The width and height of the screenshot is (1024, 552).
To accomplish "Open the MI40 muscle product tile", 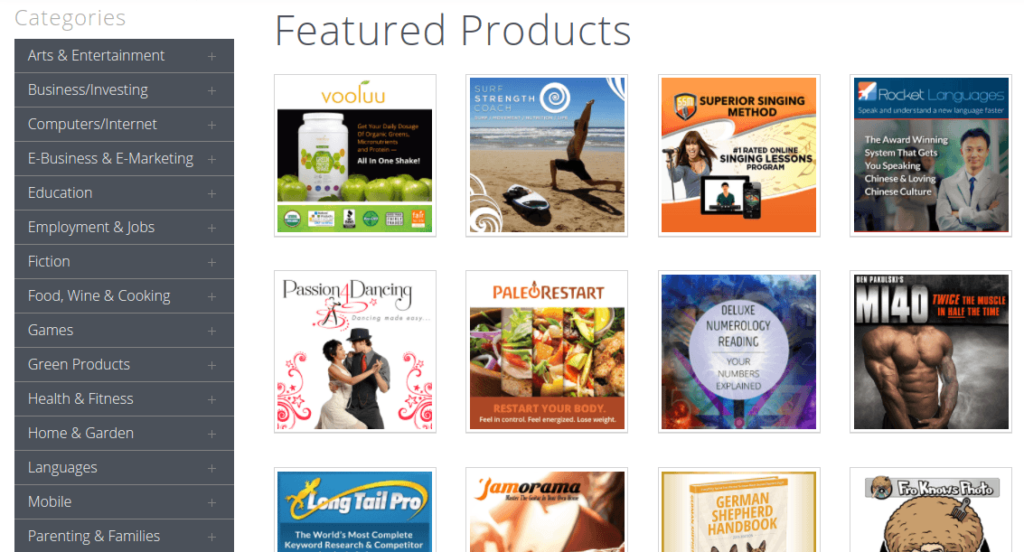I will (931, 351).
